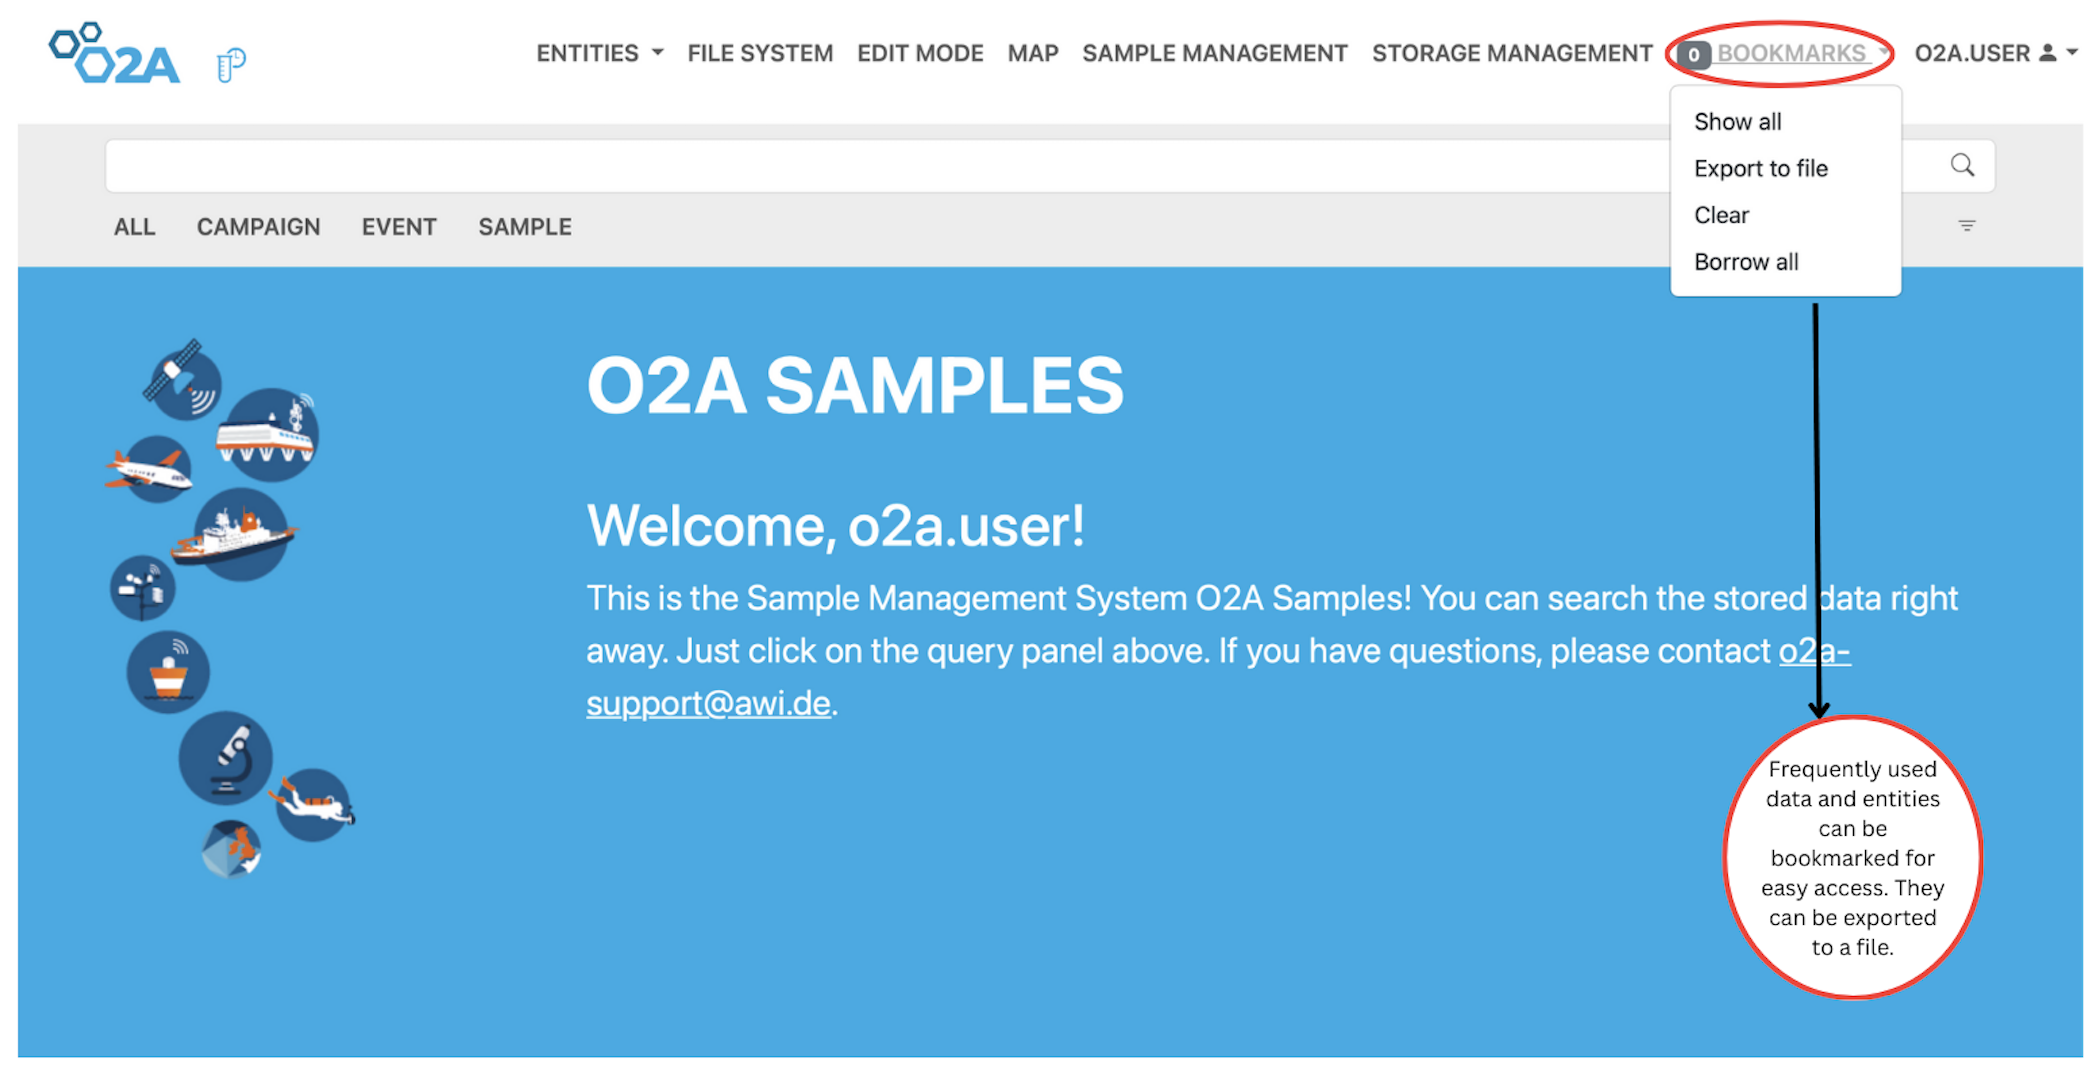Open the filter lines icon

(x=1966, y=226)
